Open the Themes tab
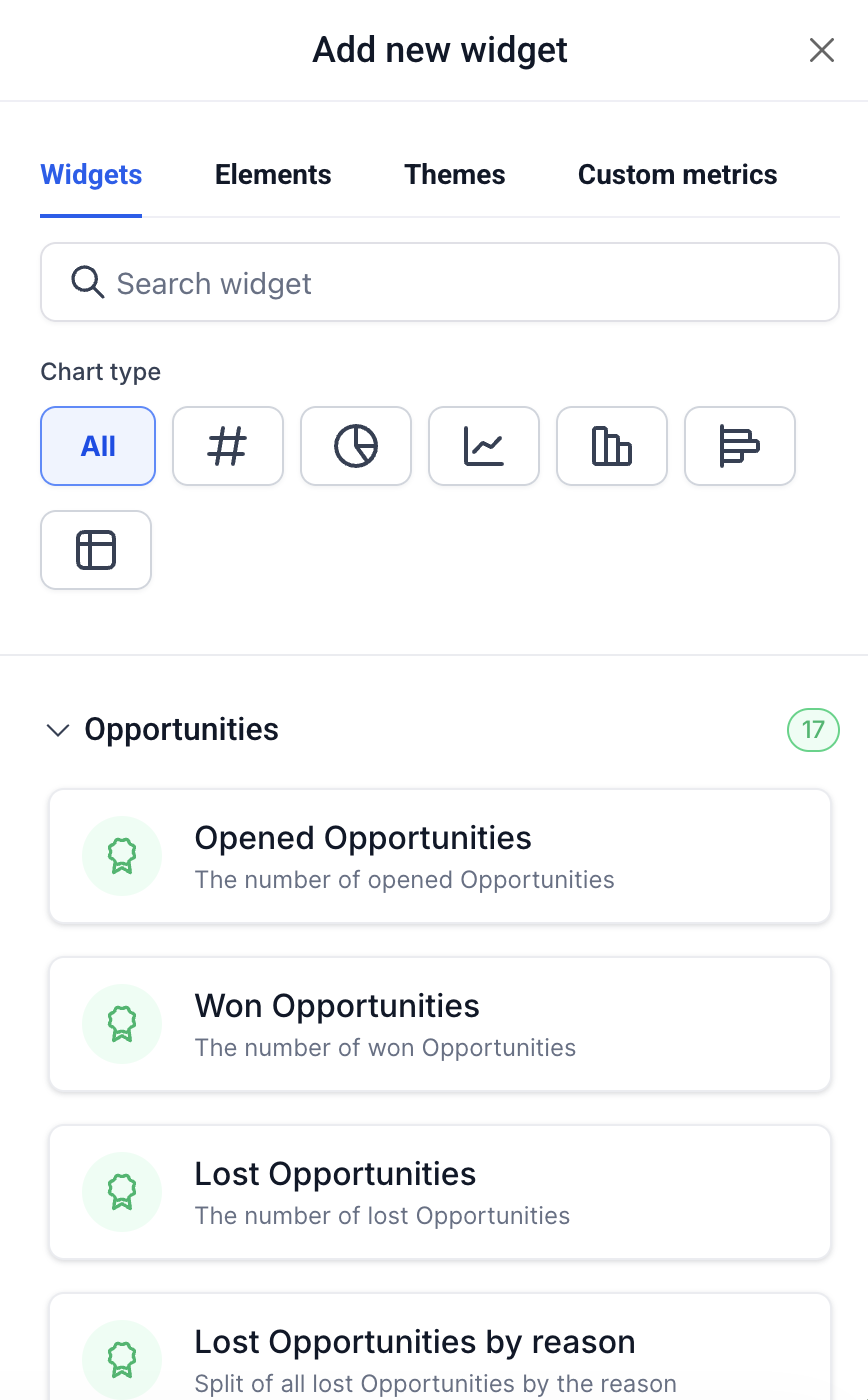The image size is (868, 1400). [x=455, y=175]
